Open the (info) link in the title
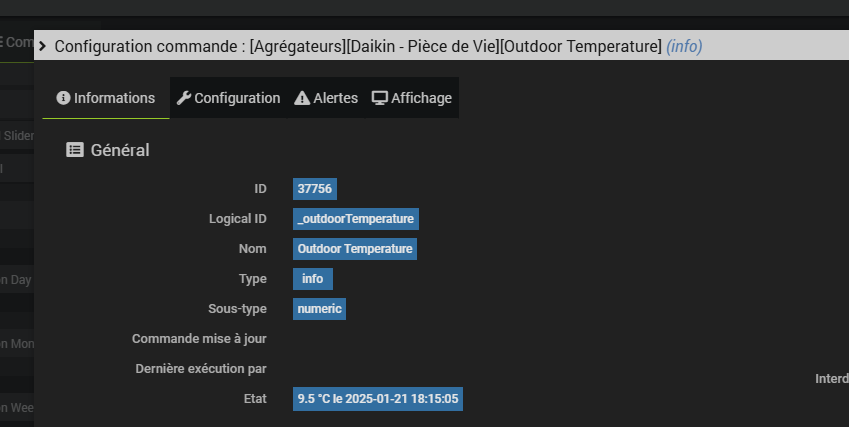This screenshot has width=849, height=427. pos(684,46)
